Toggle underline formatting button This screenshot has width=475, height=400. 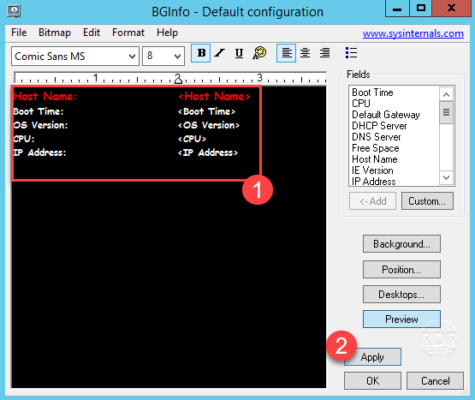click(239, 53)
